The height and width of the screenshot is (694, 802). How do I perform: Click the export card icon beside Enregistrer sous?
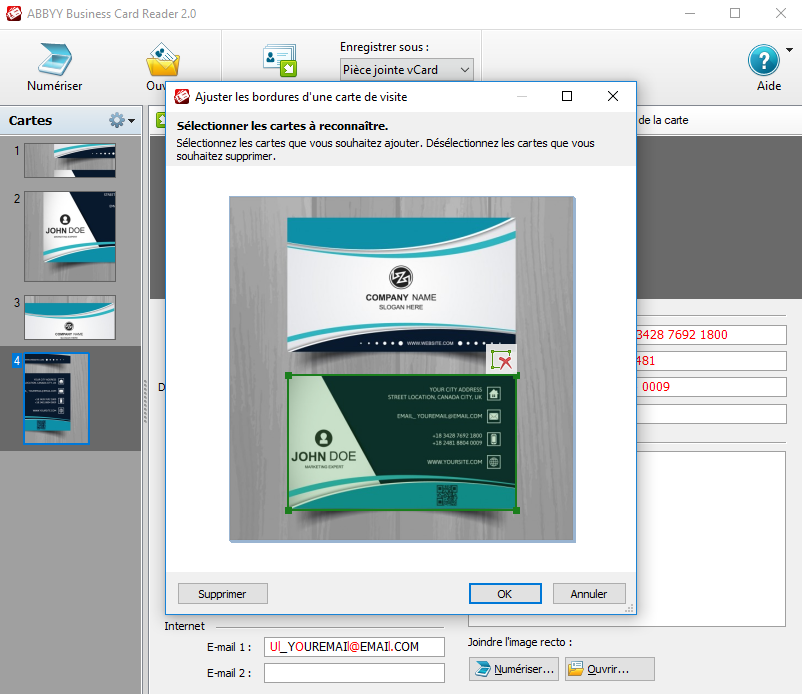(279, 60)
